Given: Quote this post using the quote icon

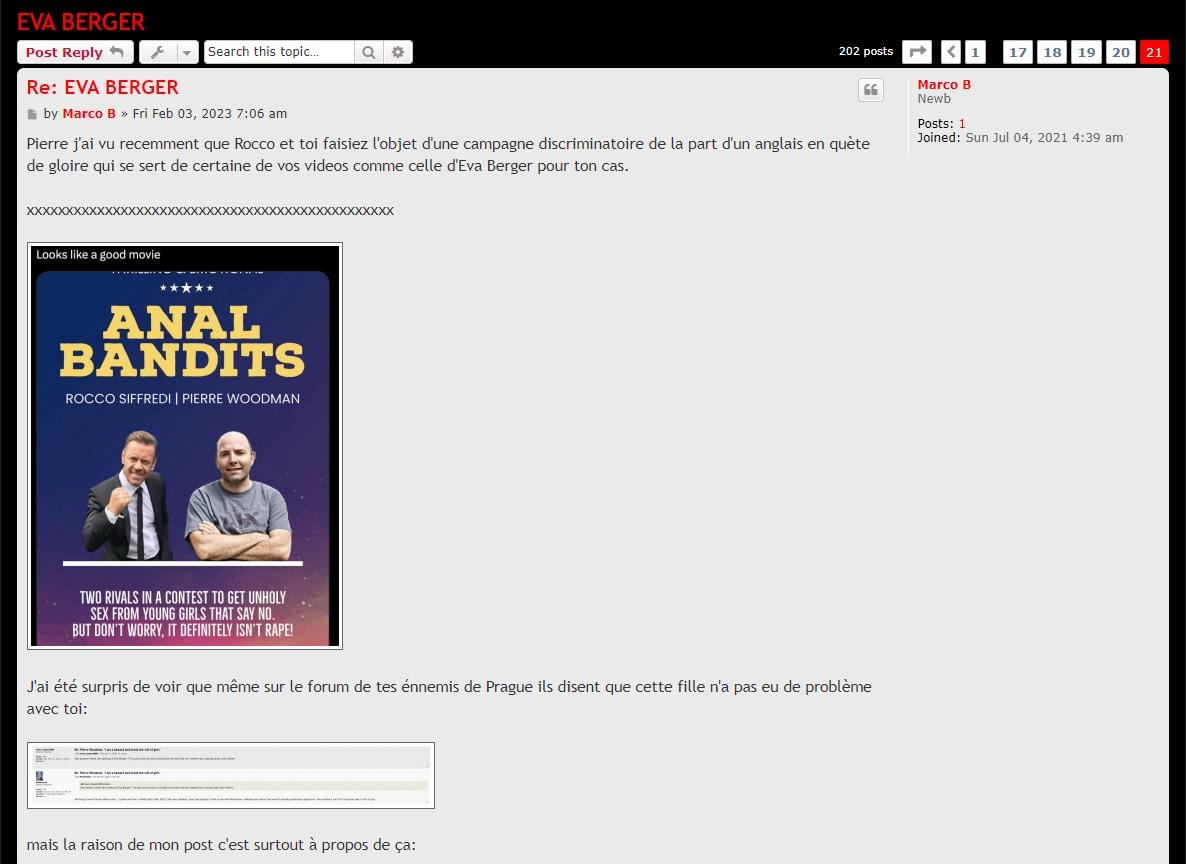Looking at the screenshot, I should coord(871,90).
